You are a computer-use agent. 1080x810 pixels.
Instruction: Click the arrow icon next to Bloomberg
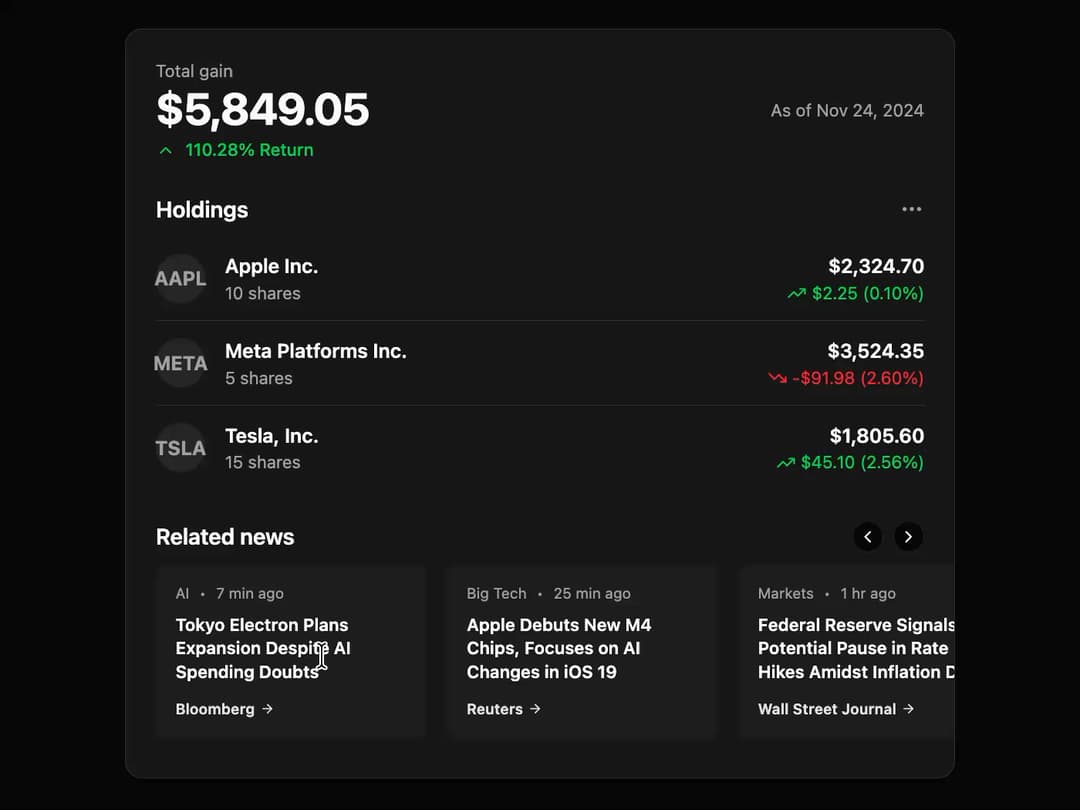[x=268, y=709]
